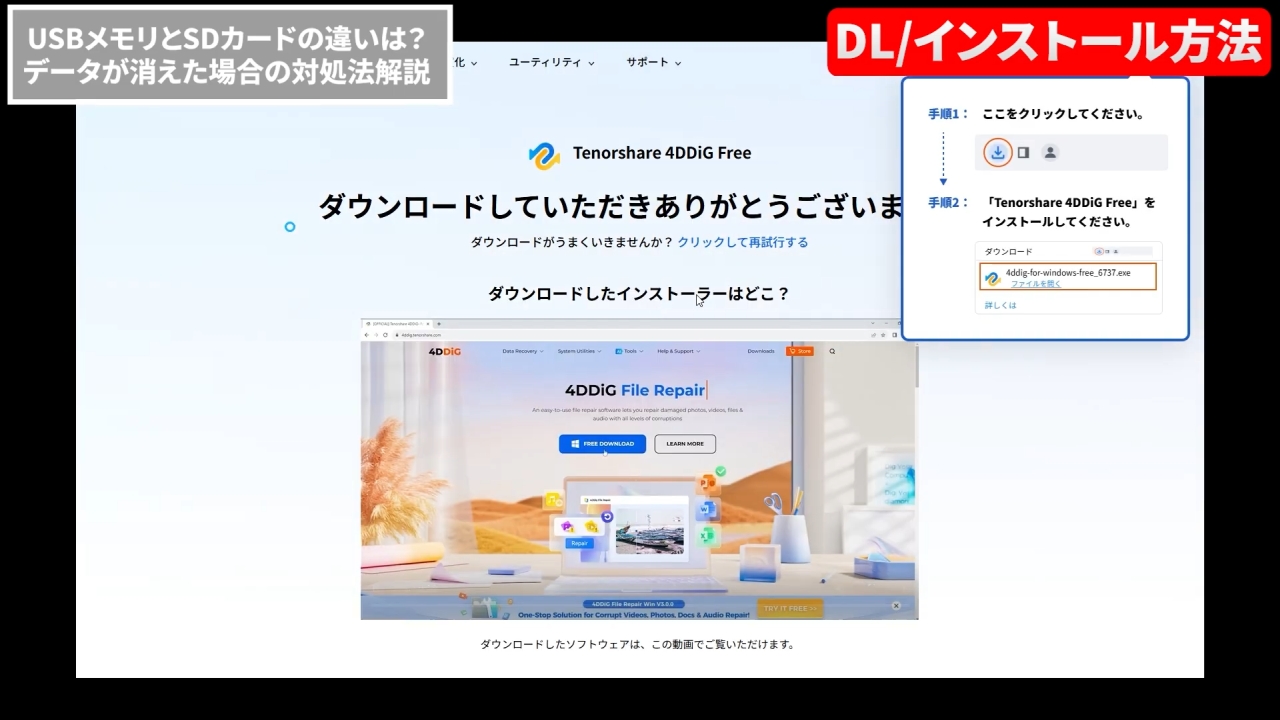1280x720 pixels.
Task: Click the 4DDiG logo in the embedded page
Action: (x=444, y=351)
